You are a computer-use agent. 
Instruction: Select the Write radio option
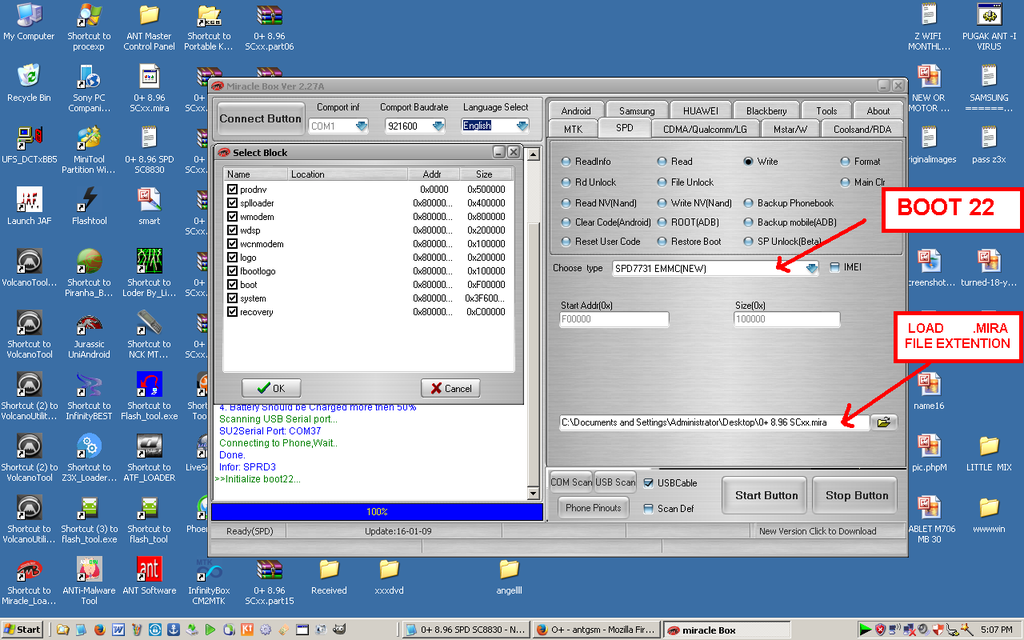tap(748, 161)
